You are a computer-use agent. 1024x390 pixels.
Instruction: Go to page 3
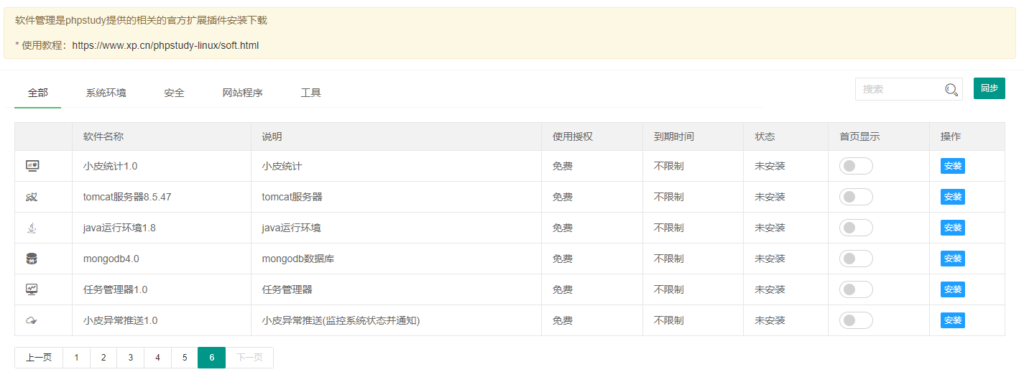tap(131, 358)
